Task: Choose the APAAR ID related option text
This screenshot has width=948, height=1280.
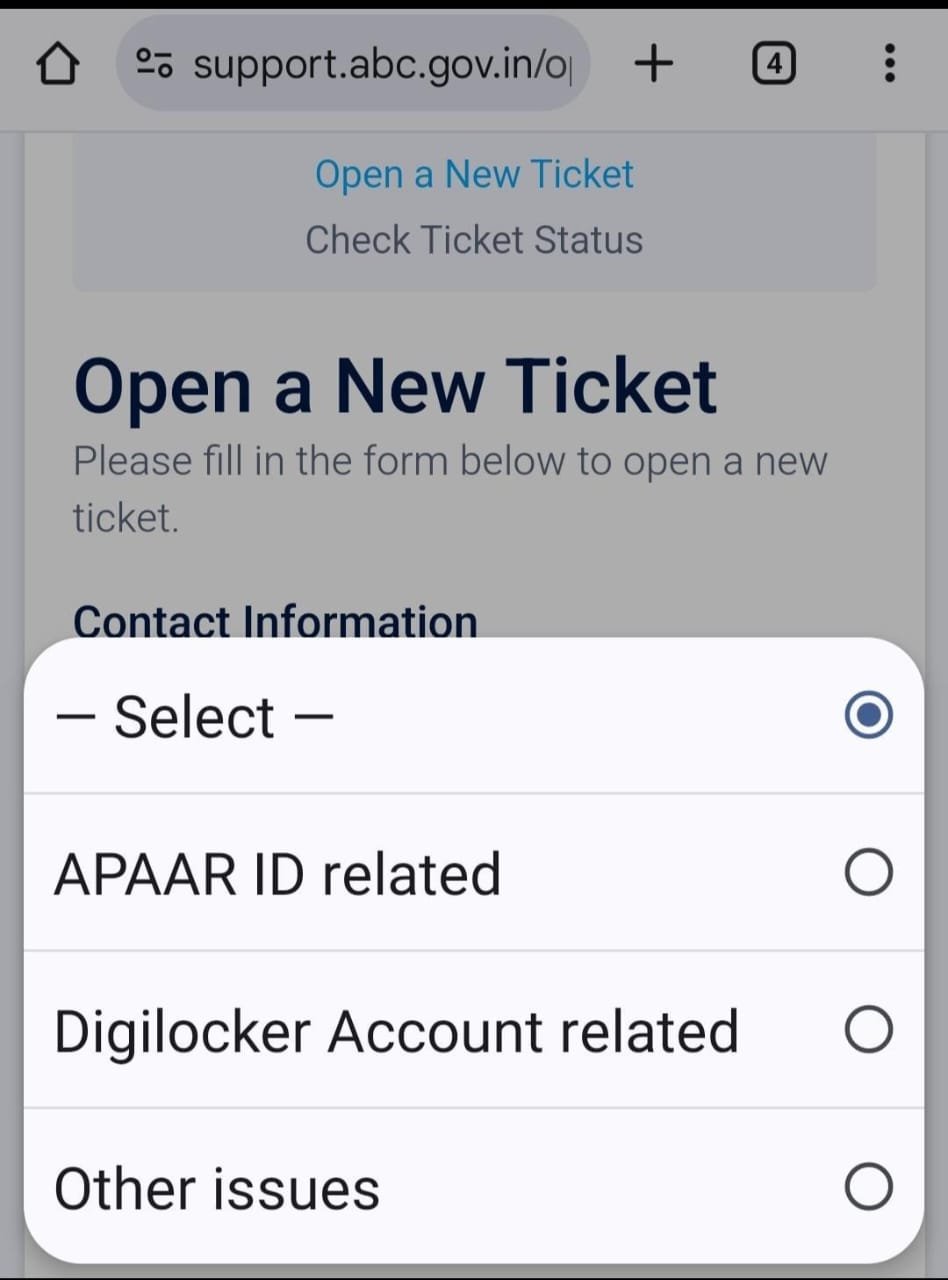Action: pyautogui.click(x=277, y=873)
